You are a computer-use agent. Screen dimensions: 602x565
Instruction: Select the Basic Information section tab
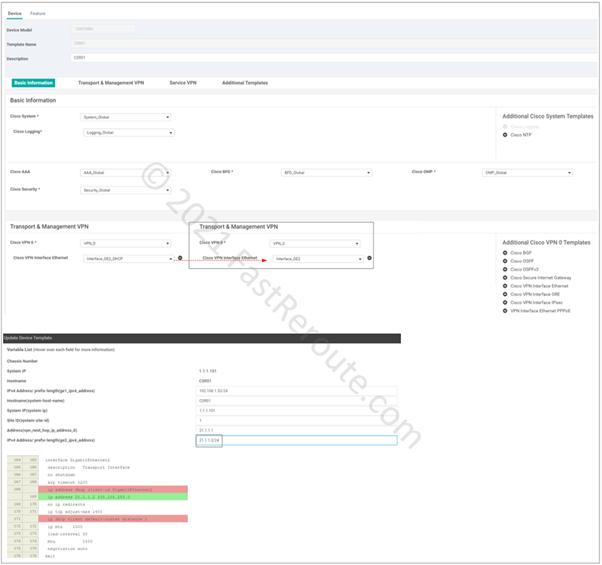pyautogui.click(x=33, y=83)
